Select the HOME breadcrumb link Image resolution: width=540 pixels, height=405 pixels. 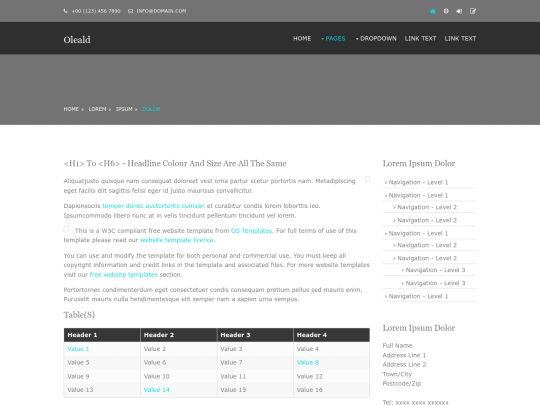point(71,109)
